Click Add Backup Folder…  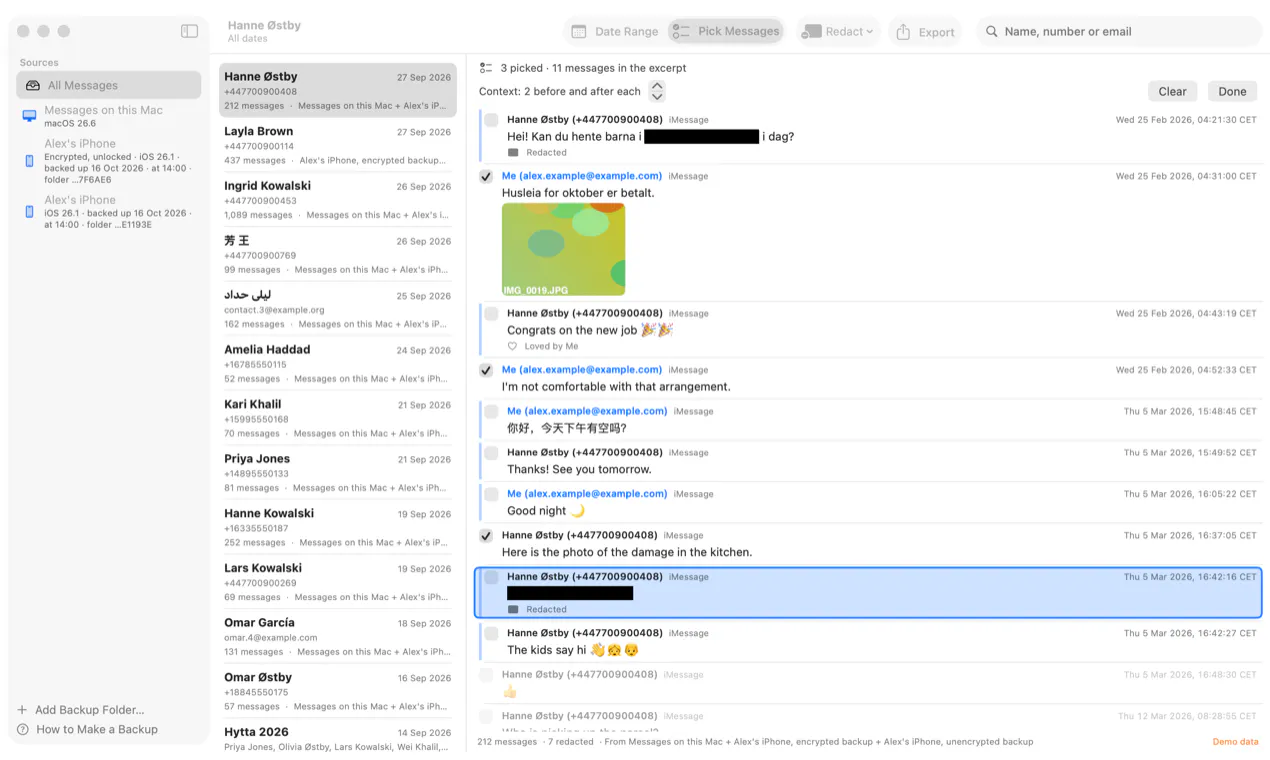[90, 710]
